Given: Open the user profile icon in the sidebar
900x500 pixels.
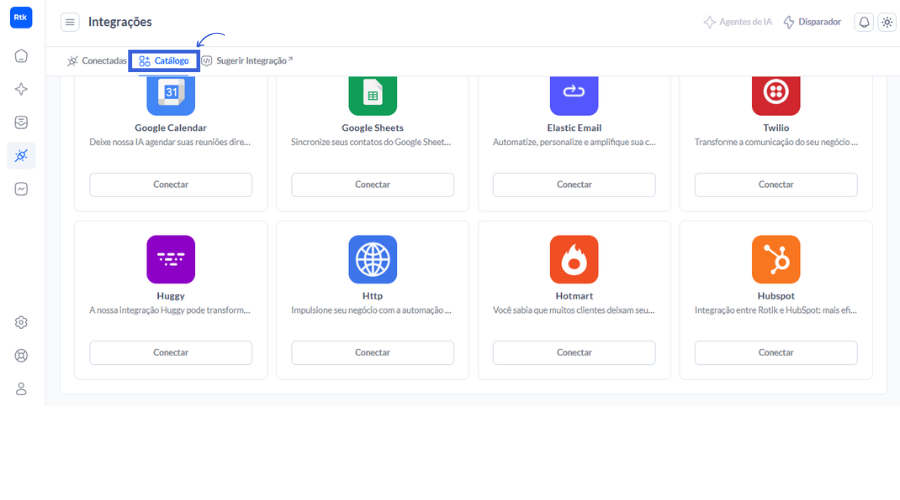Looking at the screenshot, I should tap(21, 389).
